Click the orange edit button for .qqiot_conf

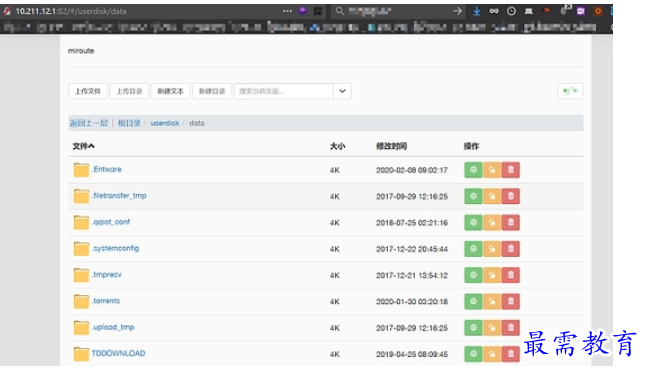coord(492,222)
